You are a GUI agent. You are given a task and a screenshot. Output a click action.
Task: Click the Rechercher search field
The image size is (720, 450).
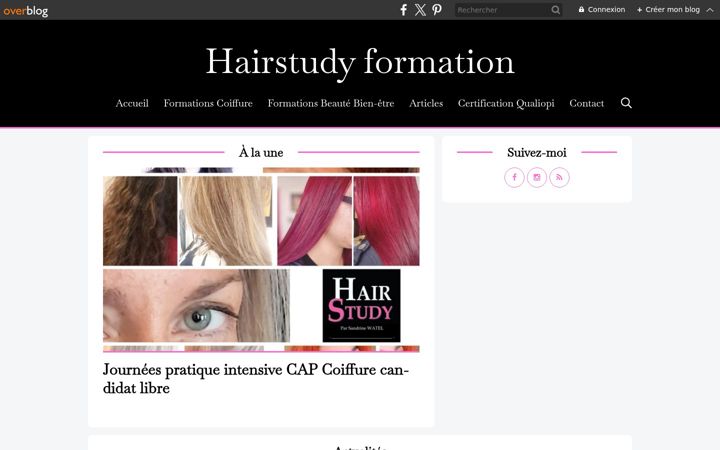503,10
